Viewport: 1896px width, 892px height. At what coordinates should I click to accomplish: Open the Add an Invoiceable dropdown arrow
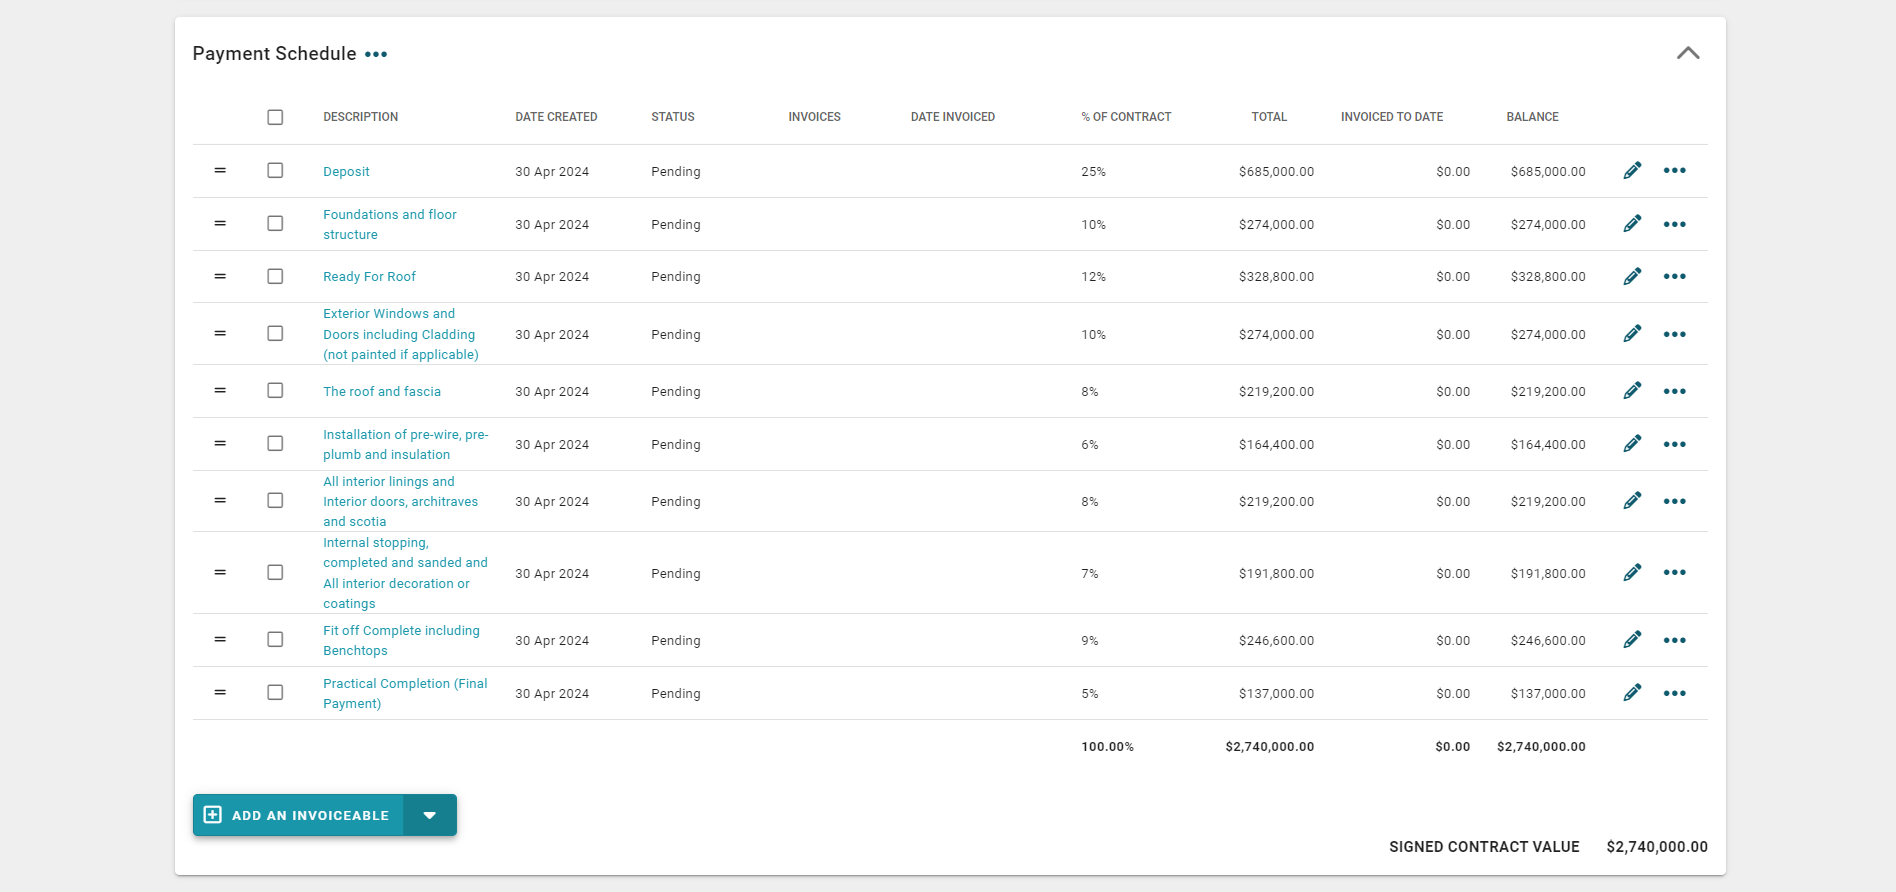tap(430, 815)
